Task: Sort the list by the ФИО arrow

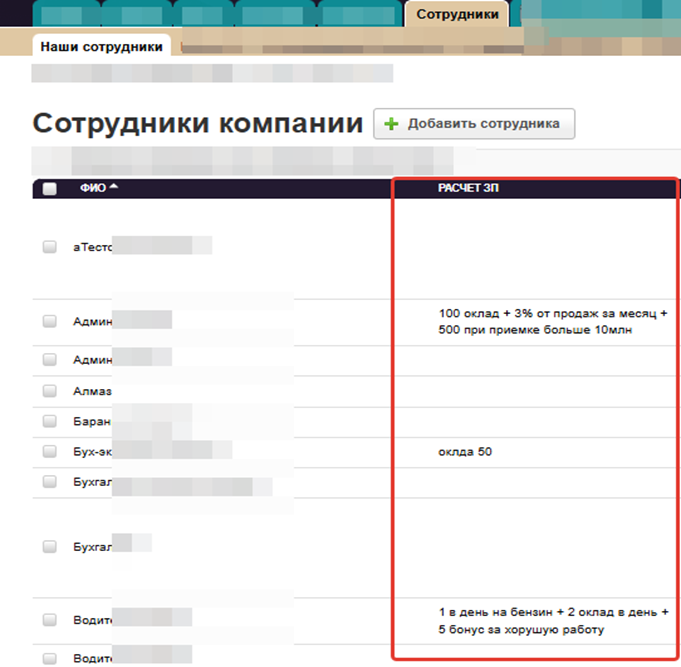Action: click(113, 188)
